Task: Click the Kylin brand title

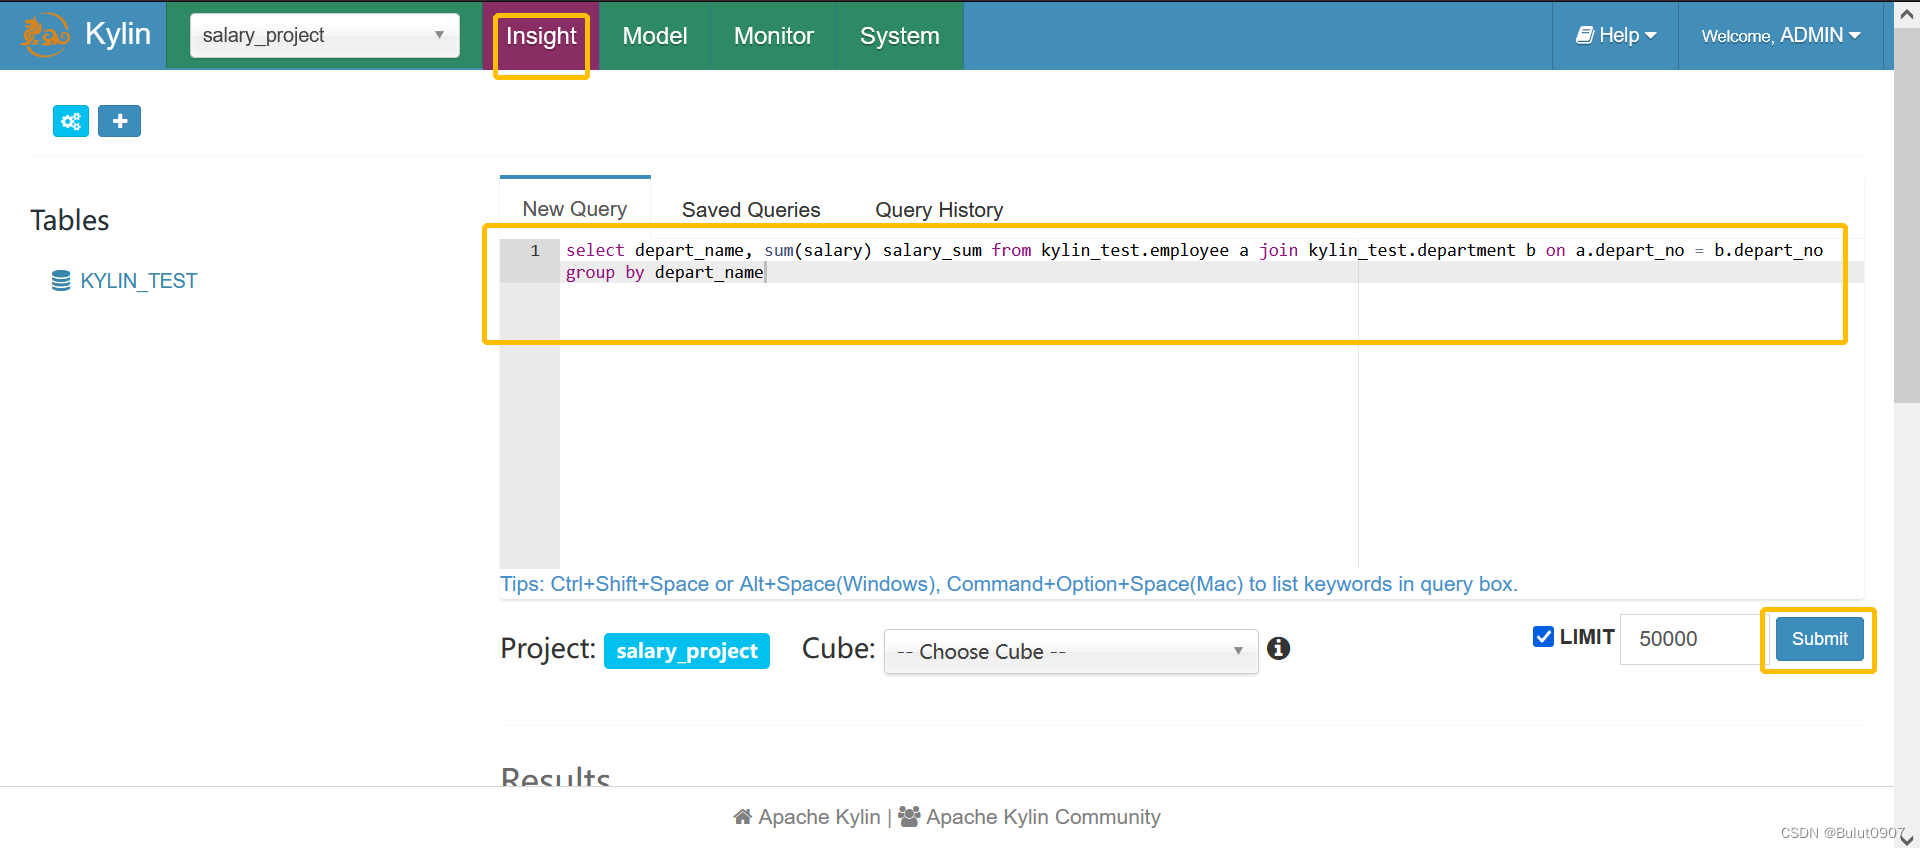Action: point(118,34)
